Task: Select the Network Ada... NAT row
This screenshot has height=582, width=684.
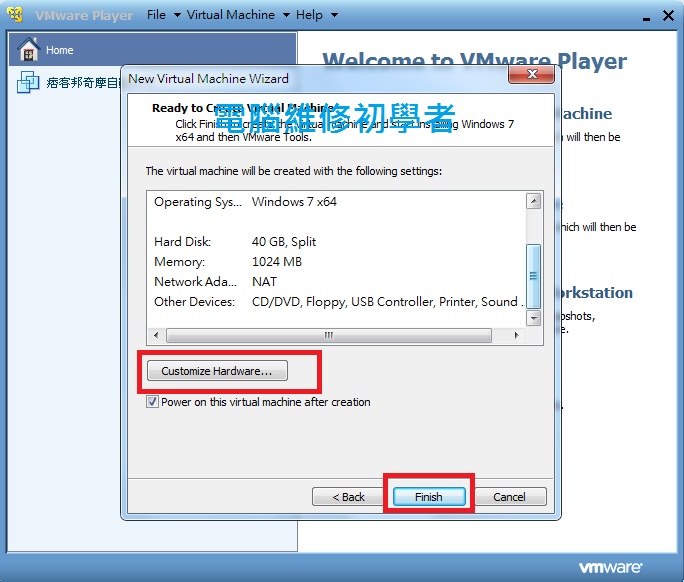Action: point(336,281)
